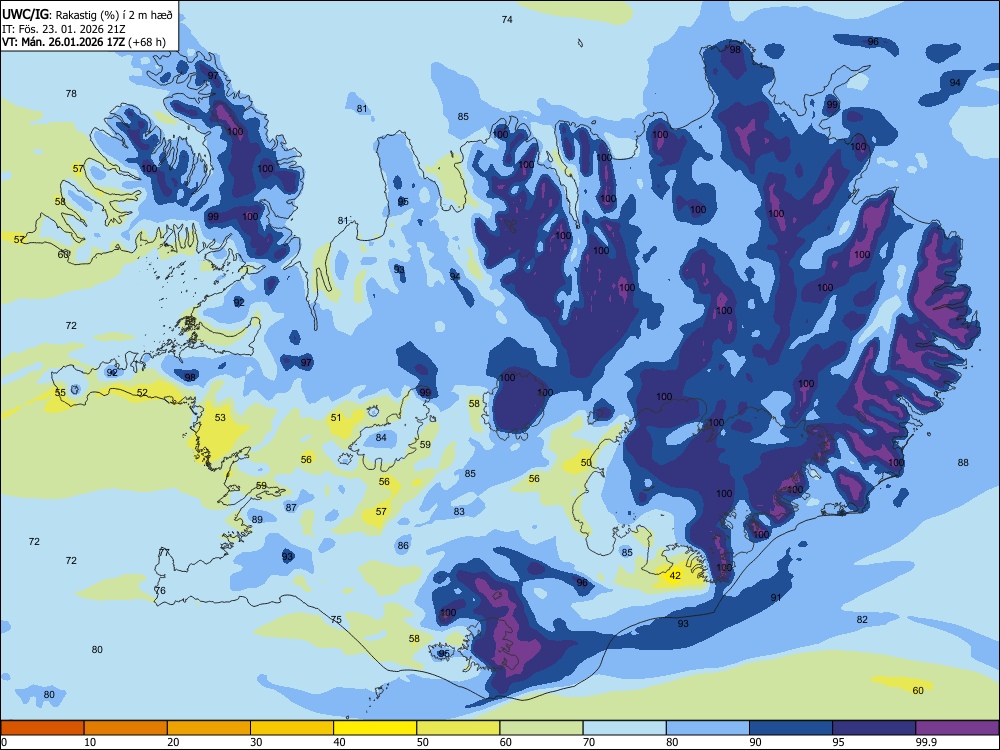This screenshot has width=1000, height=750.
Task: Click the legend tick label '30'
Action: point(256,742)
